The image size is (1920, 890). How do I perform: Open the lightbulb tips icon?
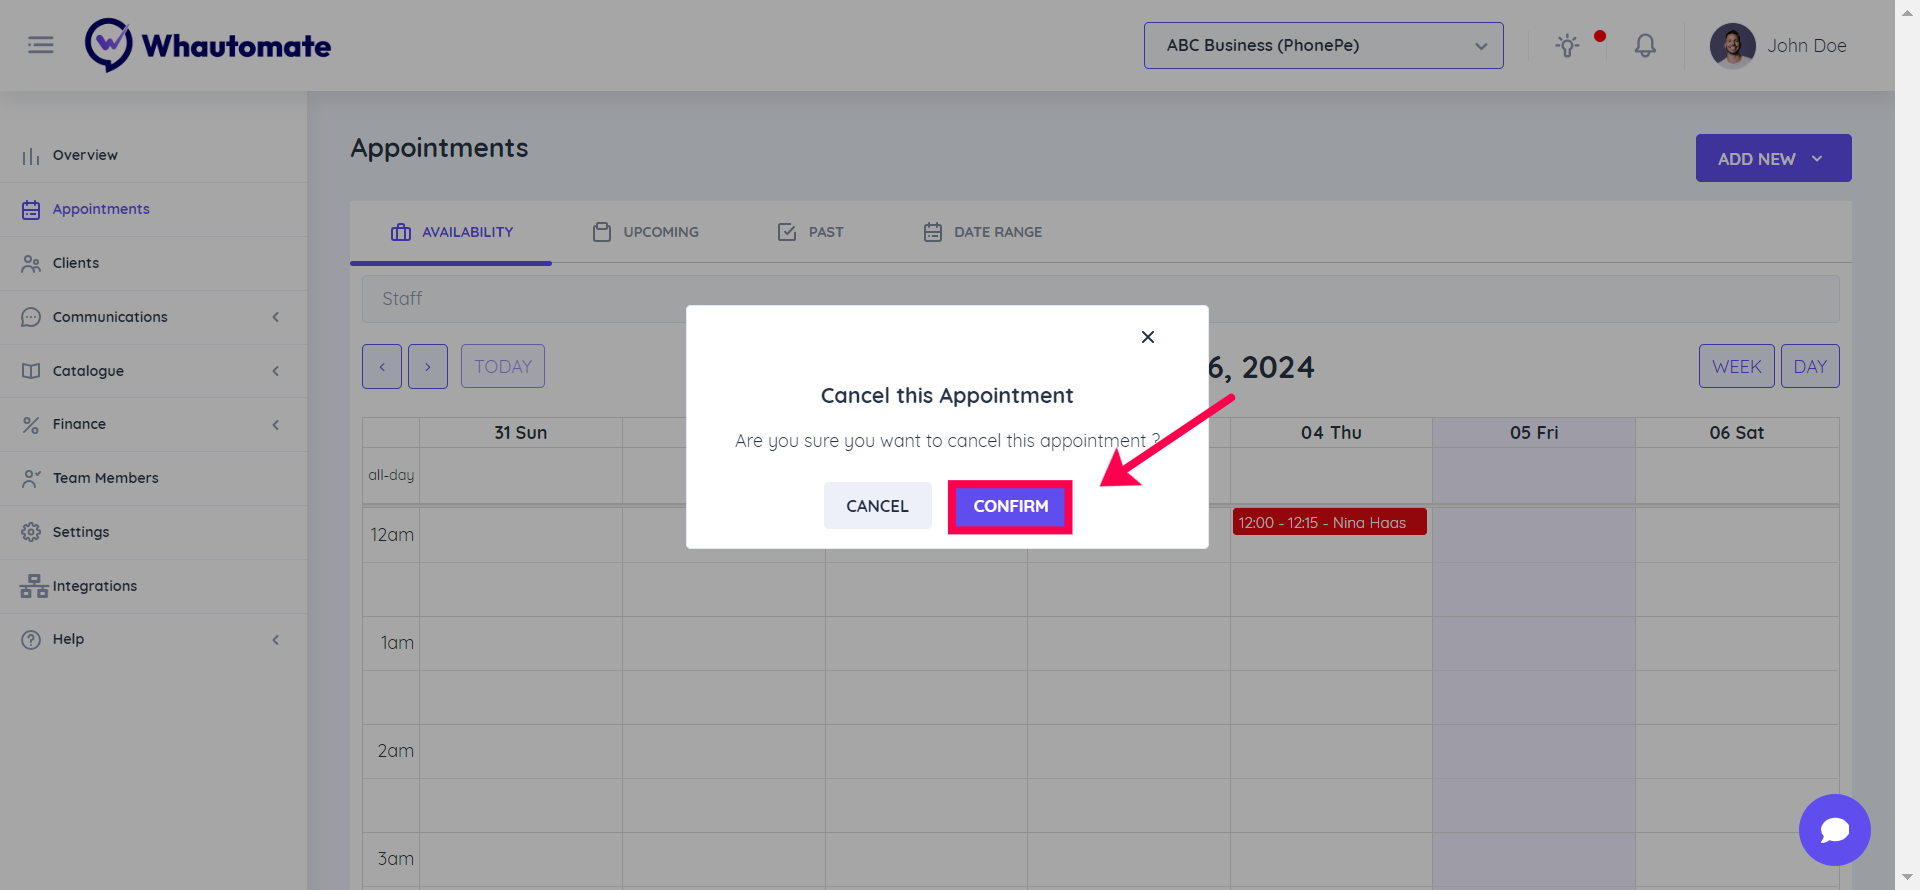(x=1567, y=45)
